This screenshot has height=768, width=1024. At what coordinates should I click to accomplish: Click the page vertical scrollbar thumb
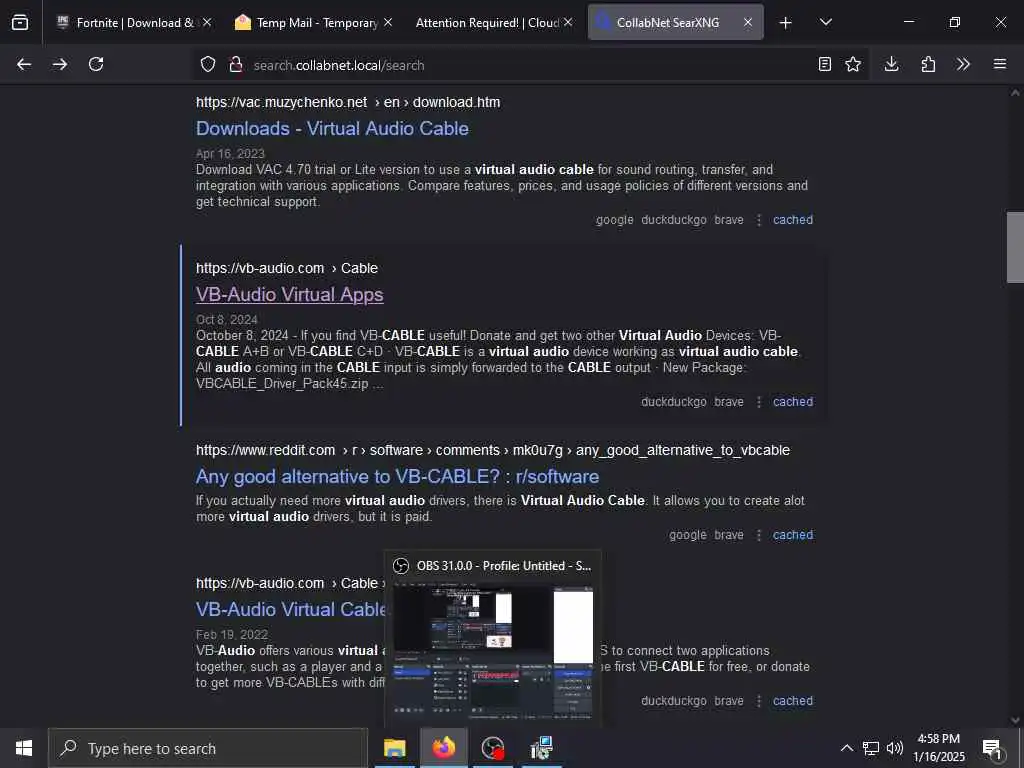[x=1015, y=248]
